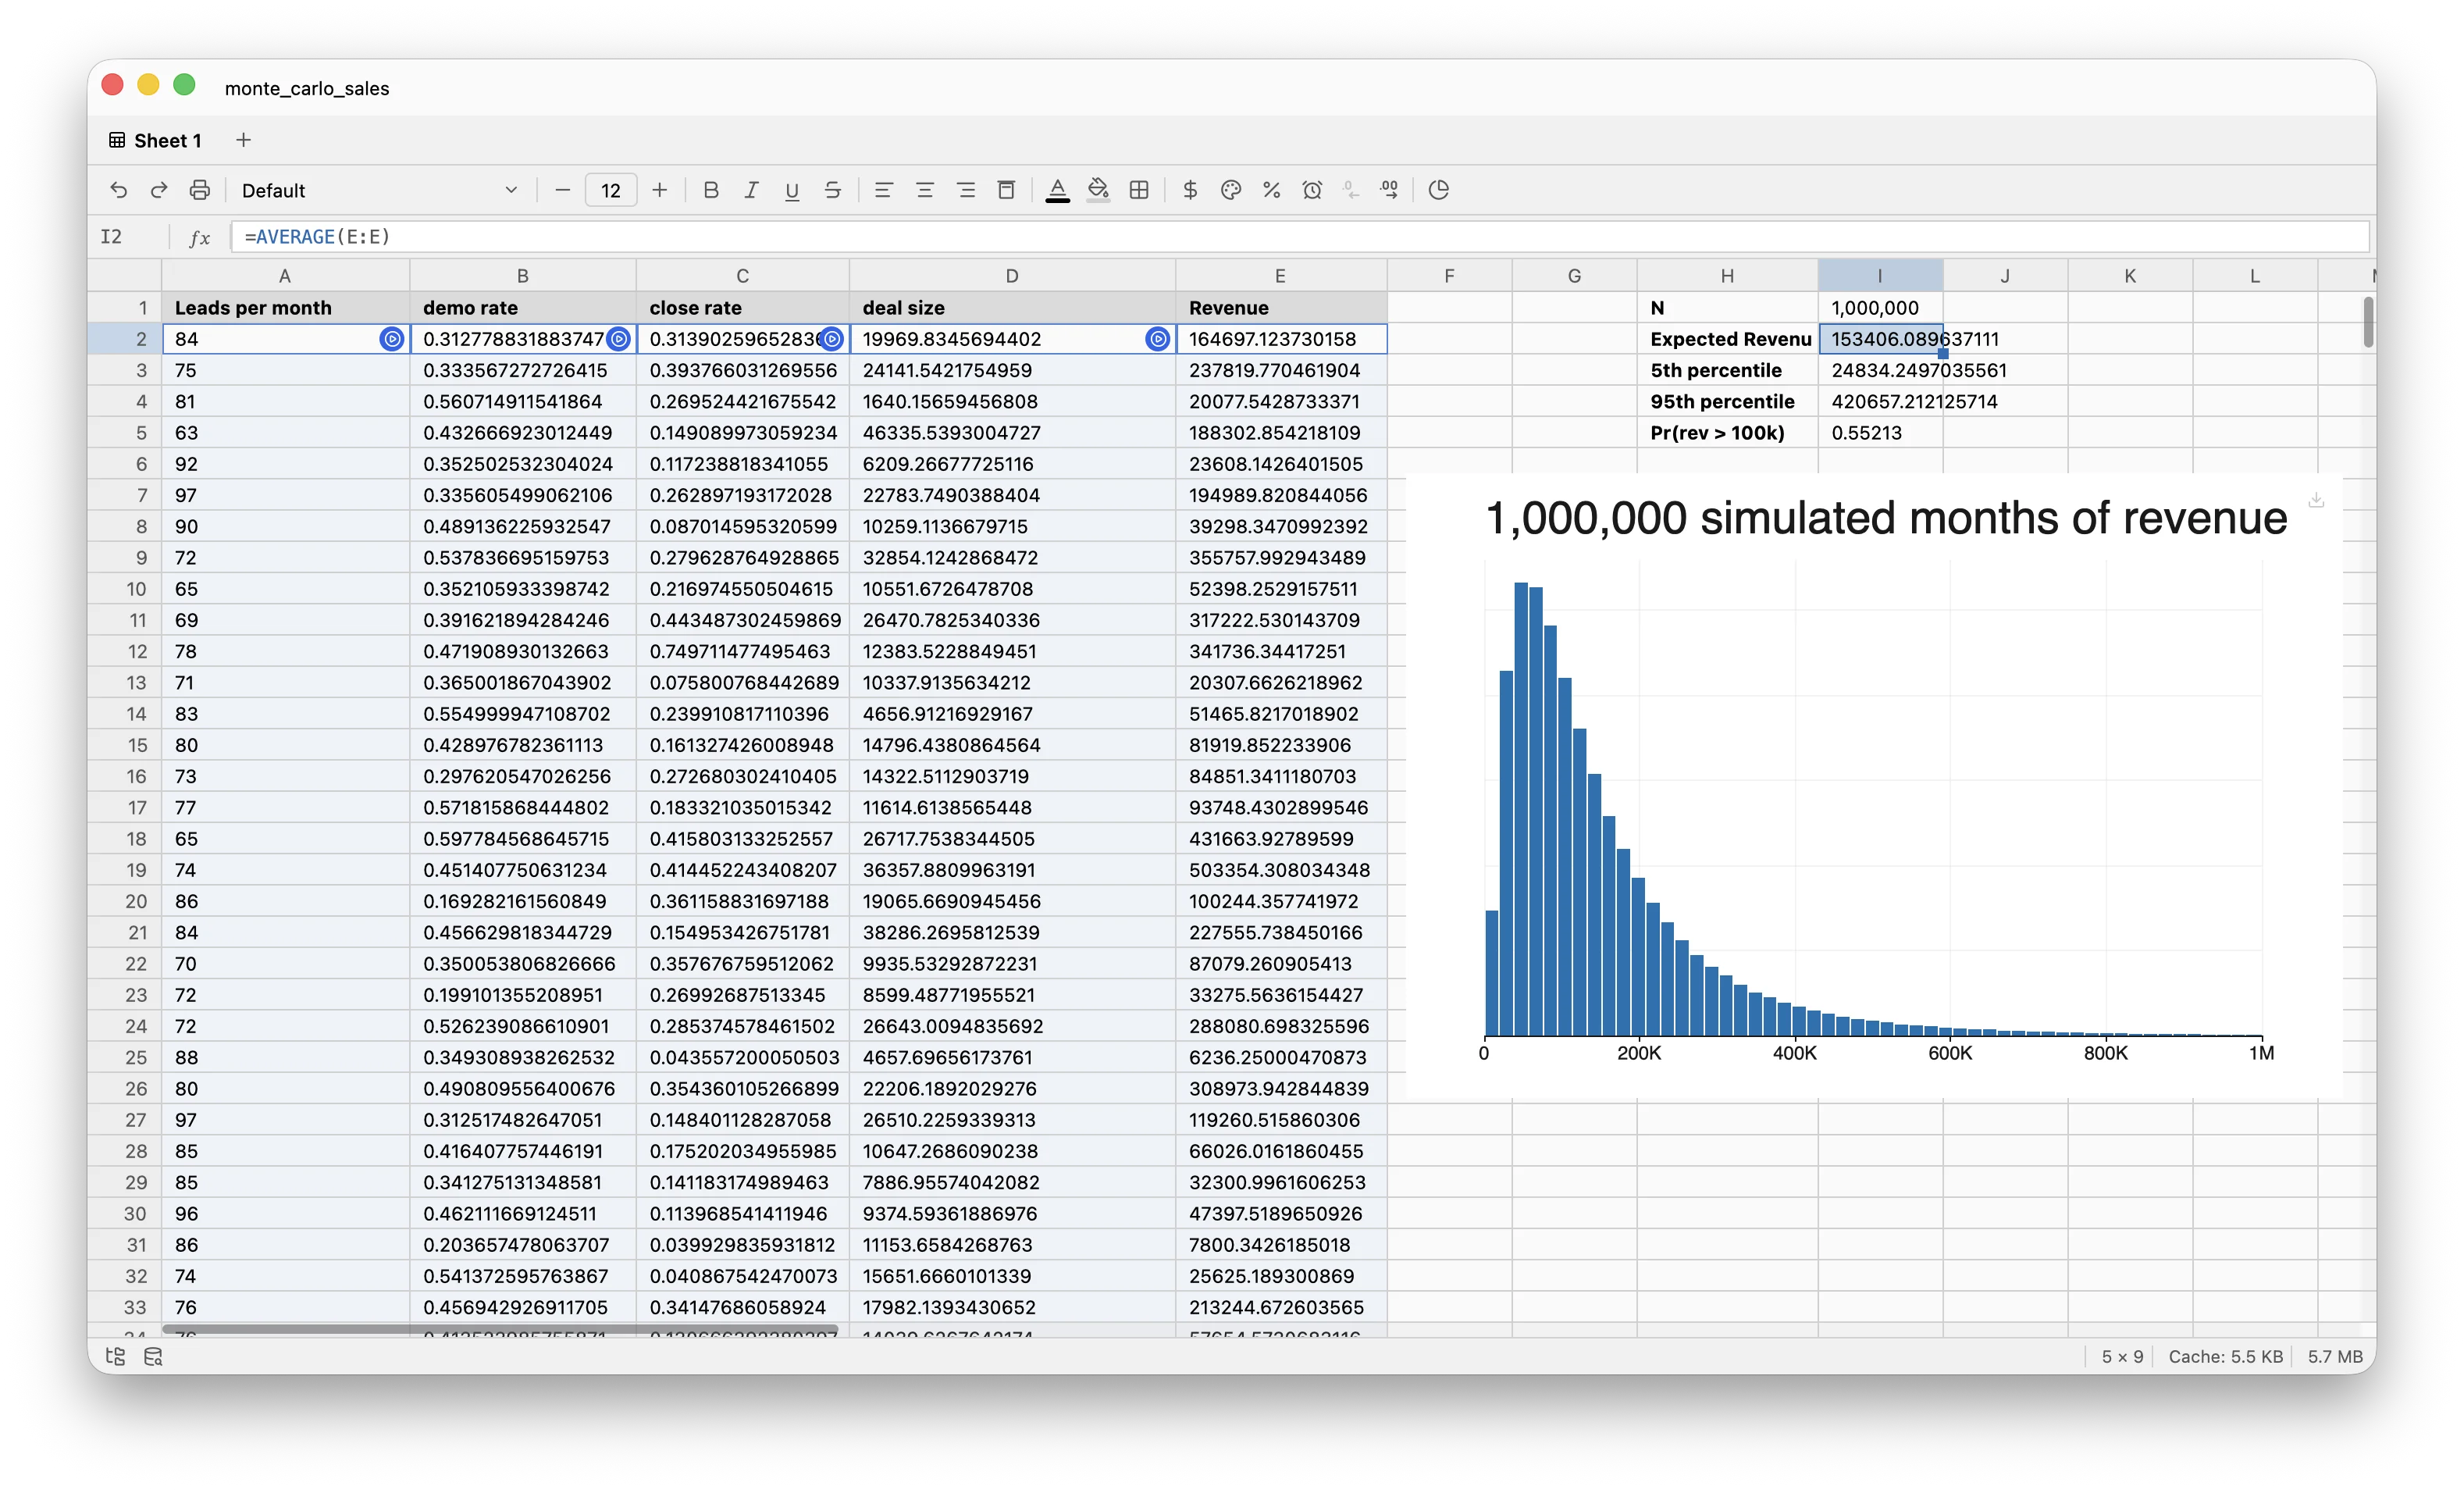Align text center
Image resolution: width=2464 pixels, height=1490 pixels.
click(x=925, y=190)
